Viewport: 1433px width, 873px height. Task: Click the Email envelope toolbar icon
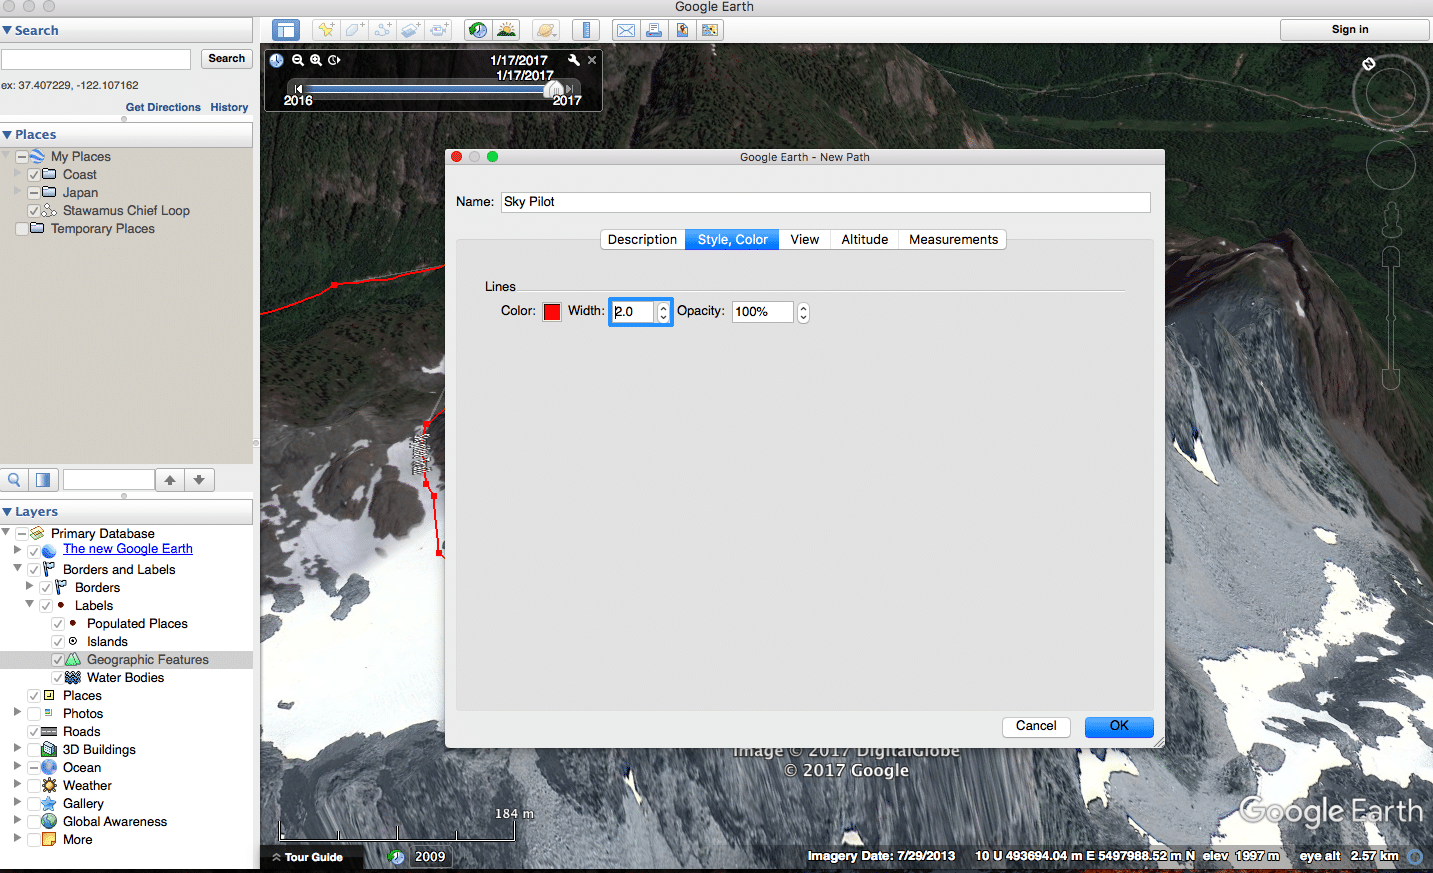click(626, 30)
